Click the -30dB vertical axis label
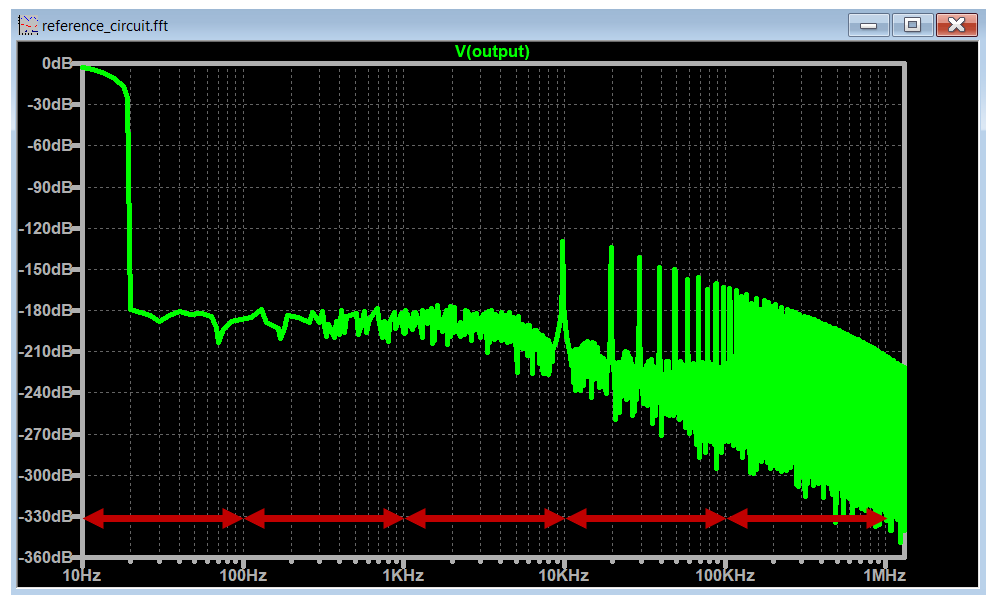Image resolution: width=992 pixels, height=600 pixels. point(52,104)
